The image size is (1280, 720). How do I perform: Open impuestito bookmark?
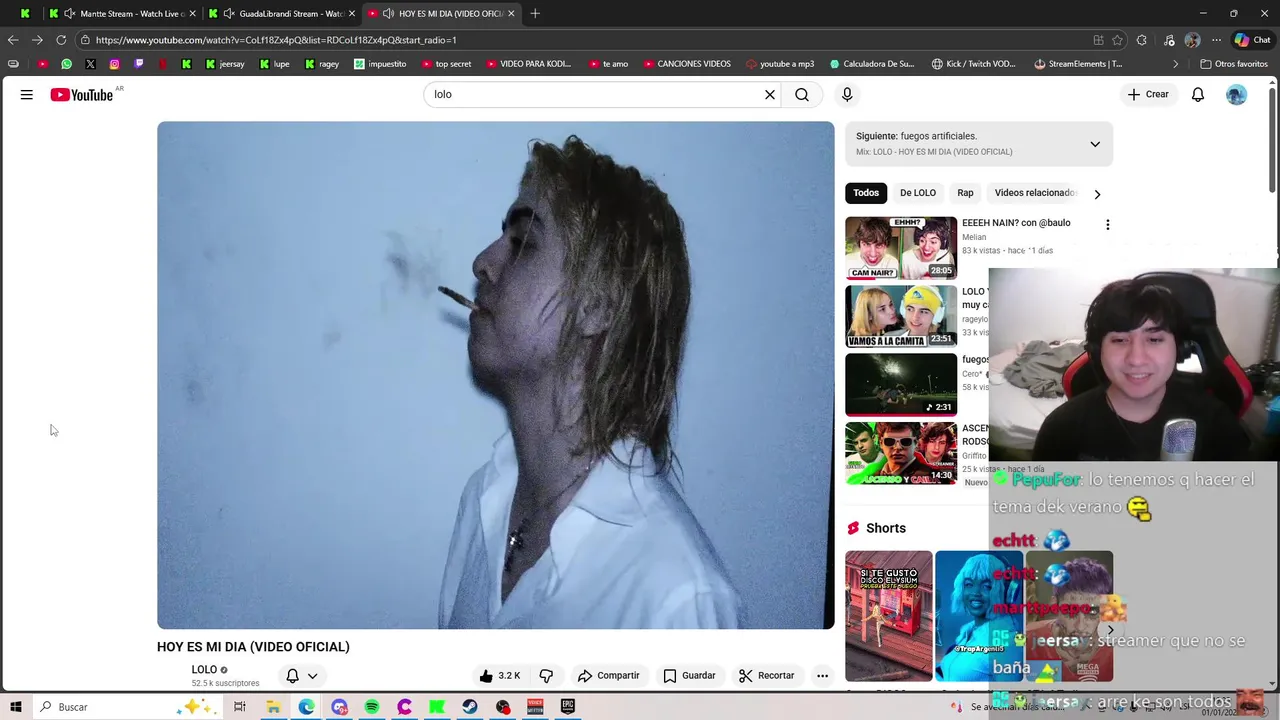click(x=380, y=64)
